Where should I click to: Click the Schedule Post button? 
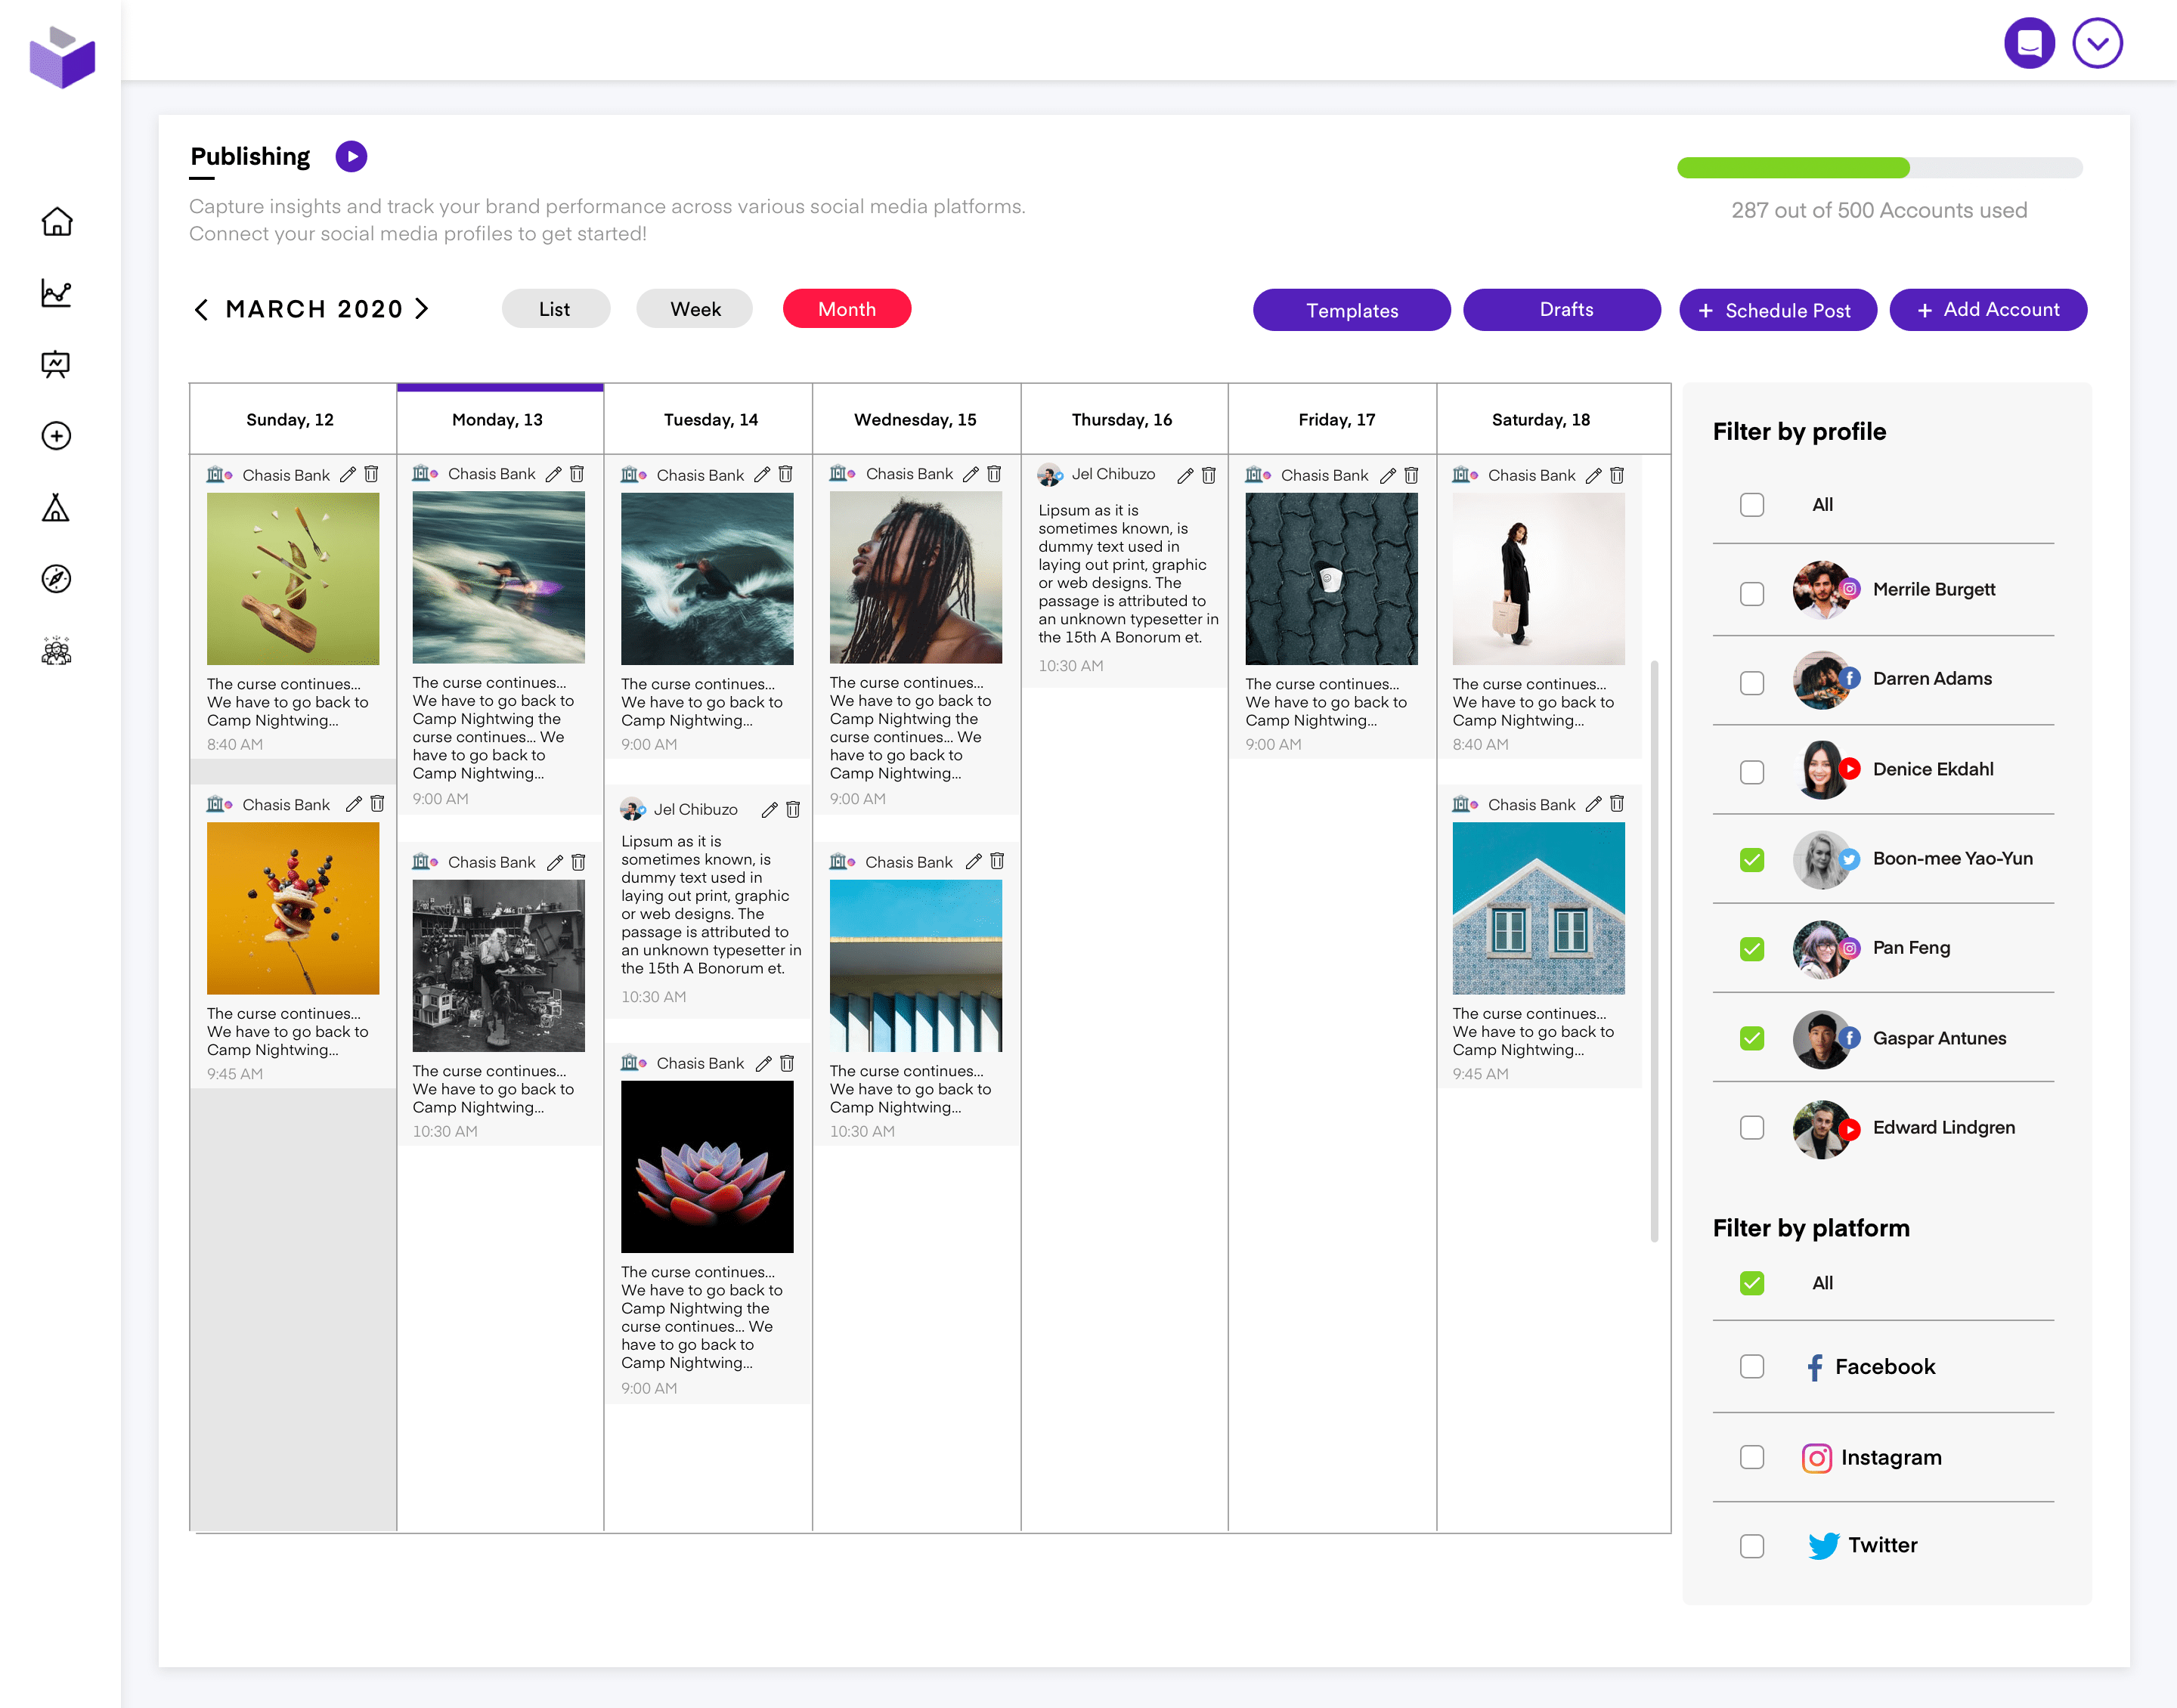(x=1776, y=310)
